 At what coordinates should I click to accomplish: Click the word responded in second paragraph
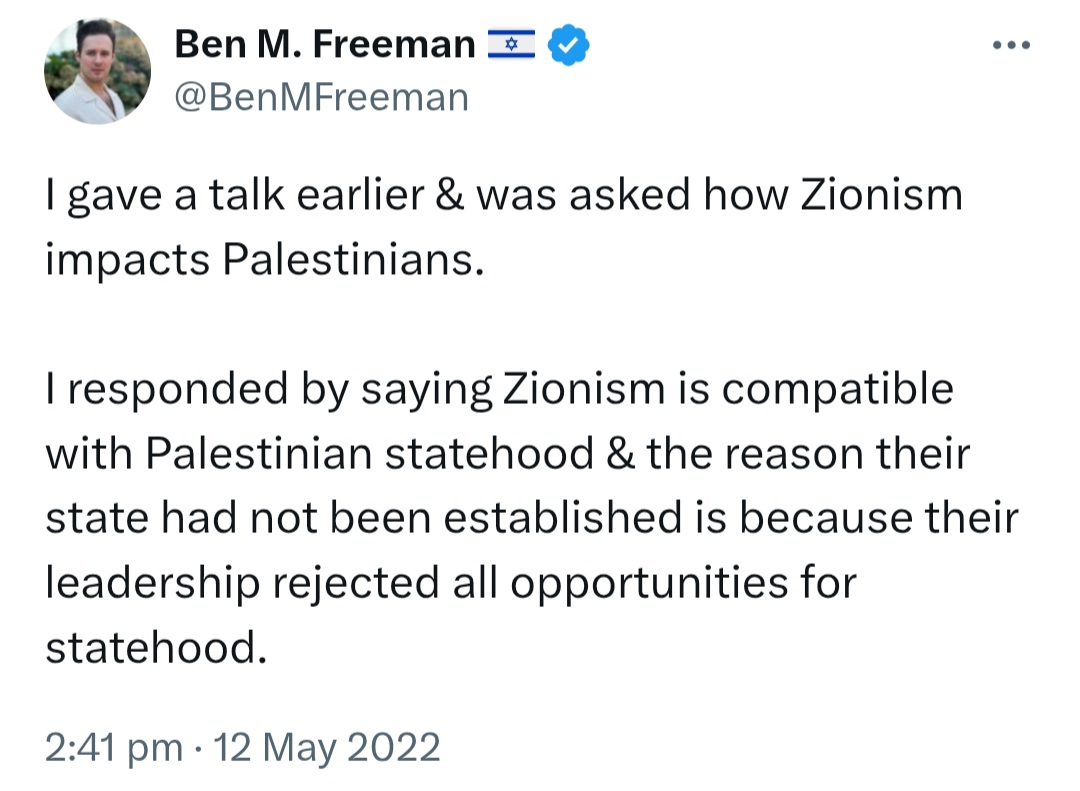178,390
